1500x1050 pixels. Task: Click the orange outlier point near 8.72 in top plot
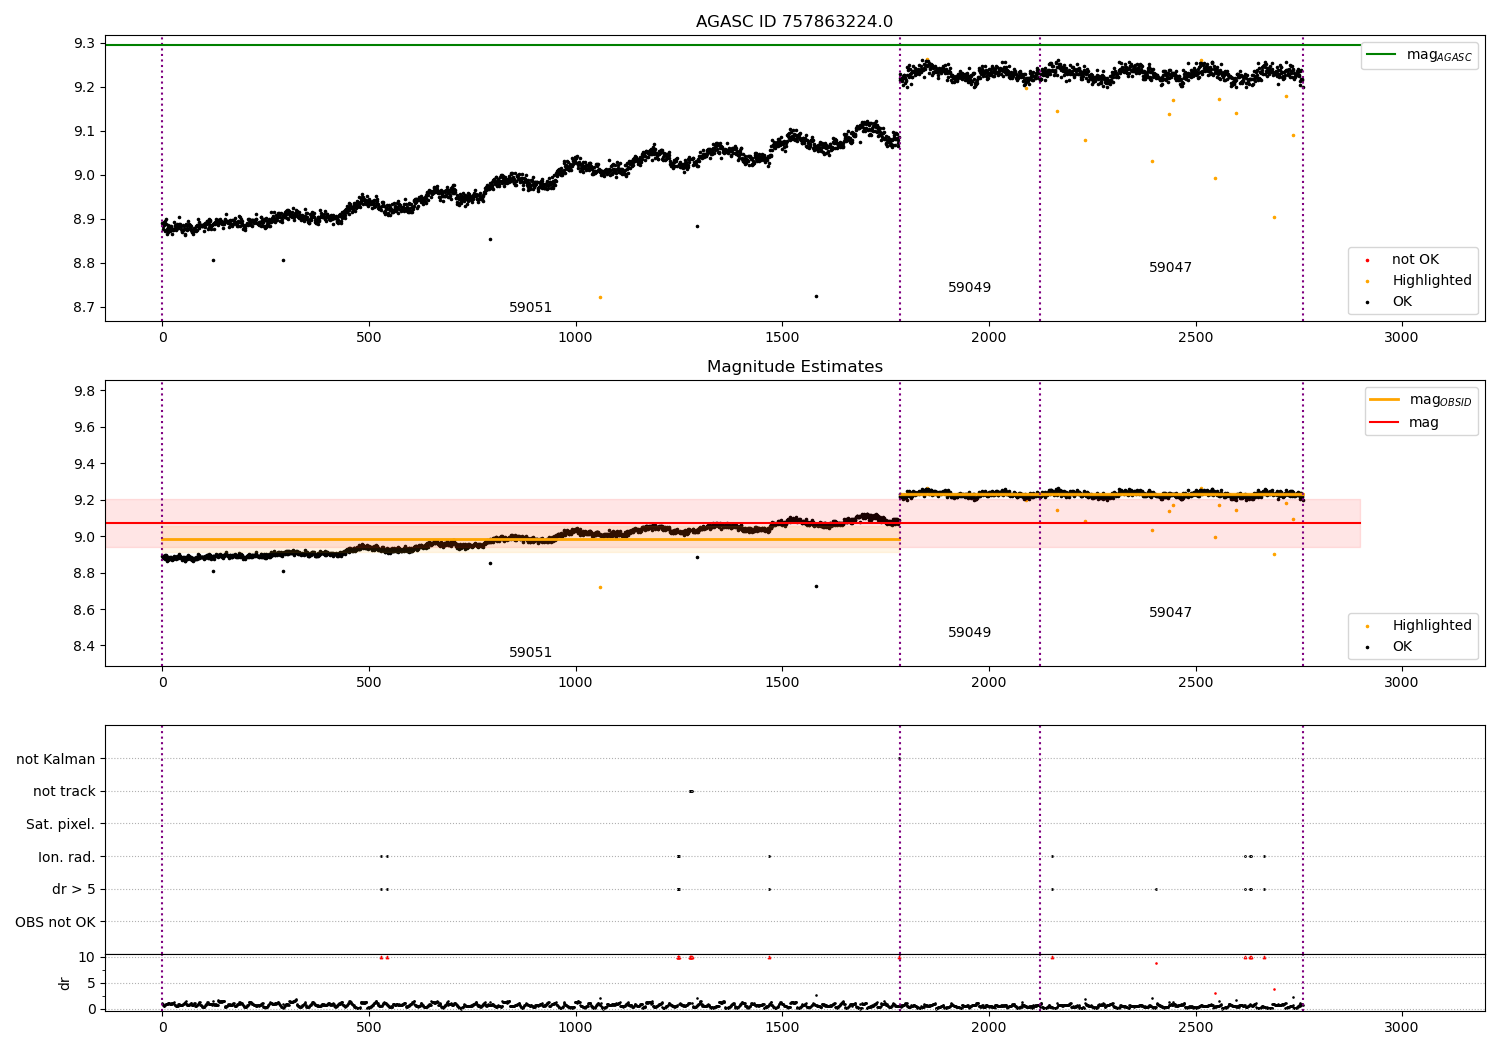(x=600, y=297)
